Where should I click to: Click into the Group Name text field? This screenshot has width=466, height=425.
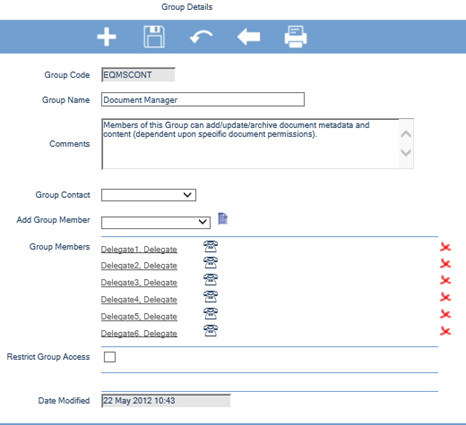203,100
